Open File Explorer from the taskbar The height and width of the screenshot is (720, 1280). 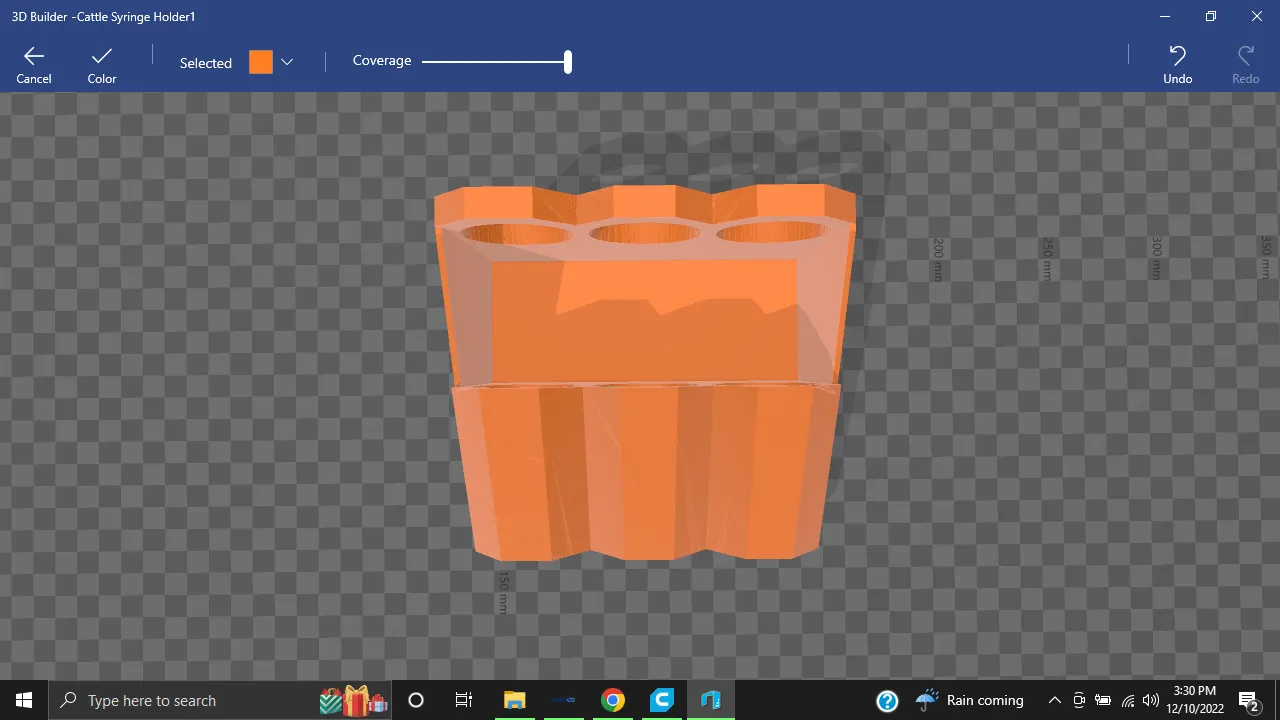click(x=514, y=700)
